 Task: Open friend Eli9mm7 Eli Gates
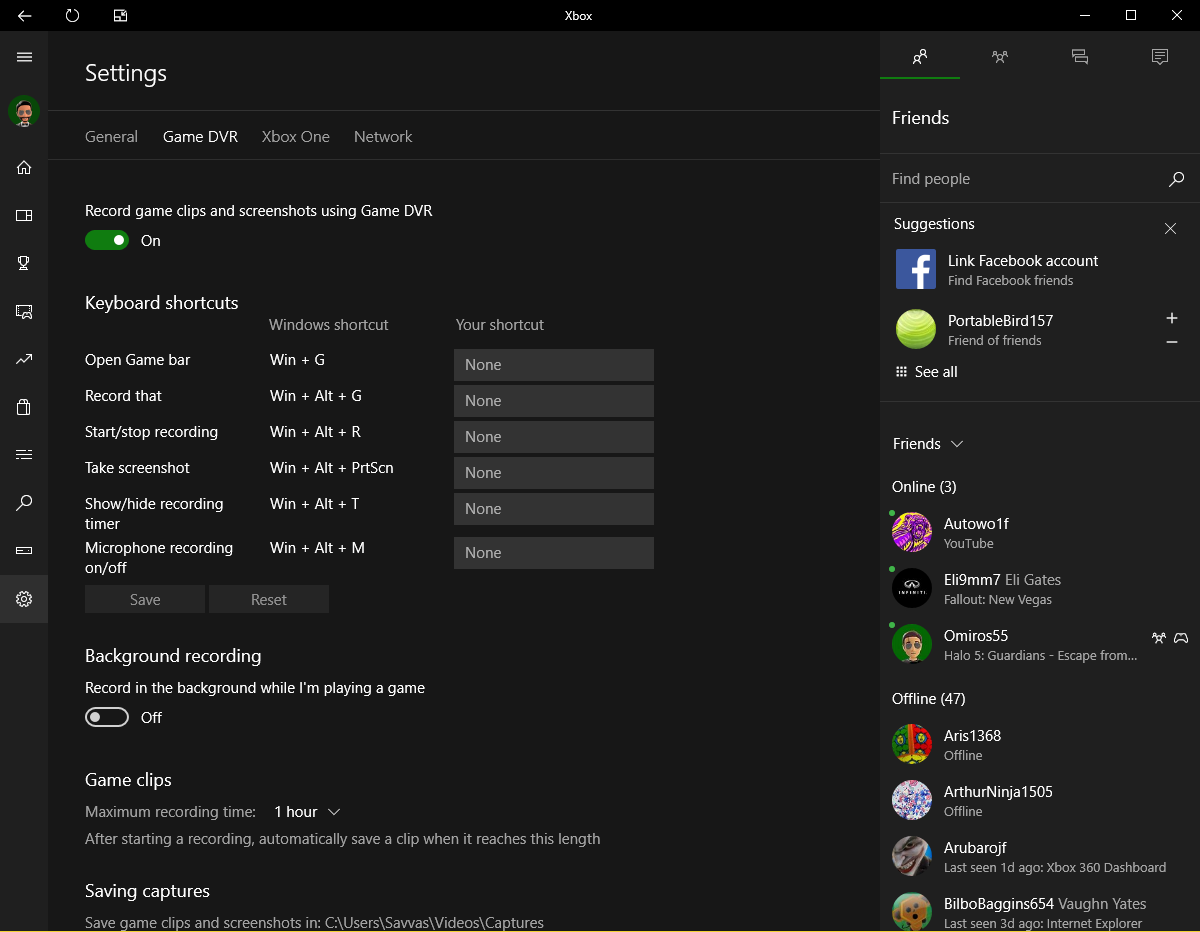[x=1040, y=588]
